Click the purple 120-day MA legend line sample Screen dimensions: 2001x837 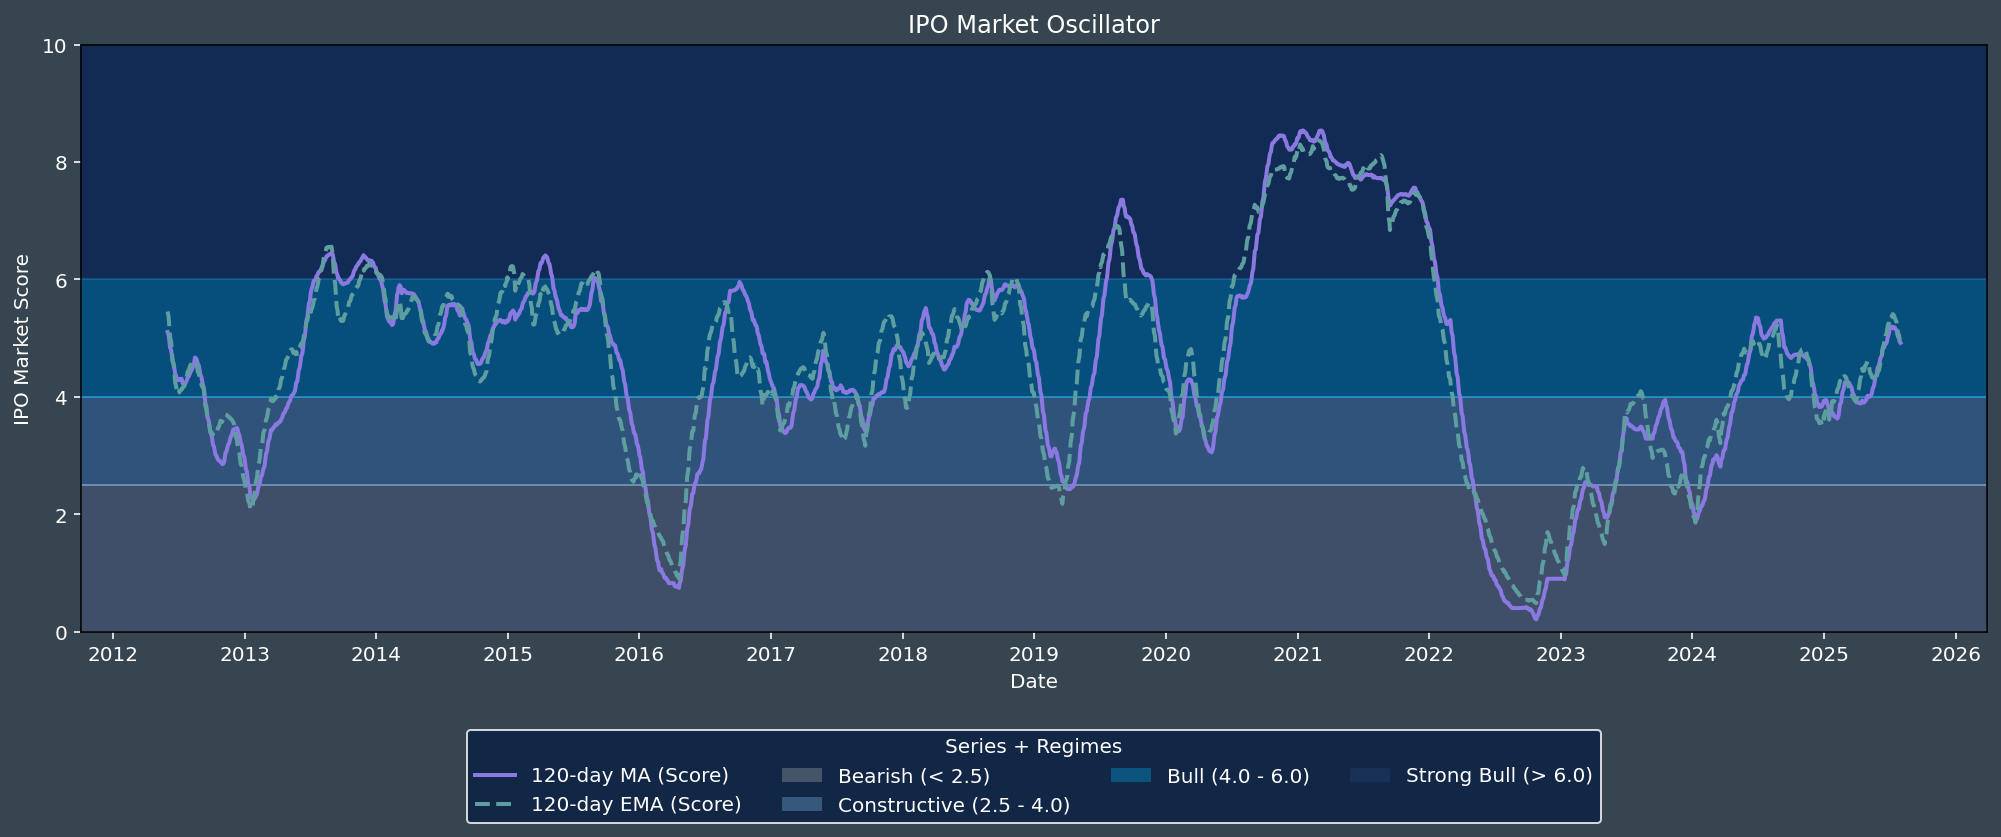coord(495,776)
